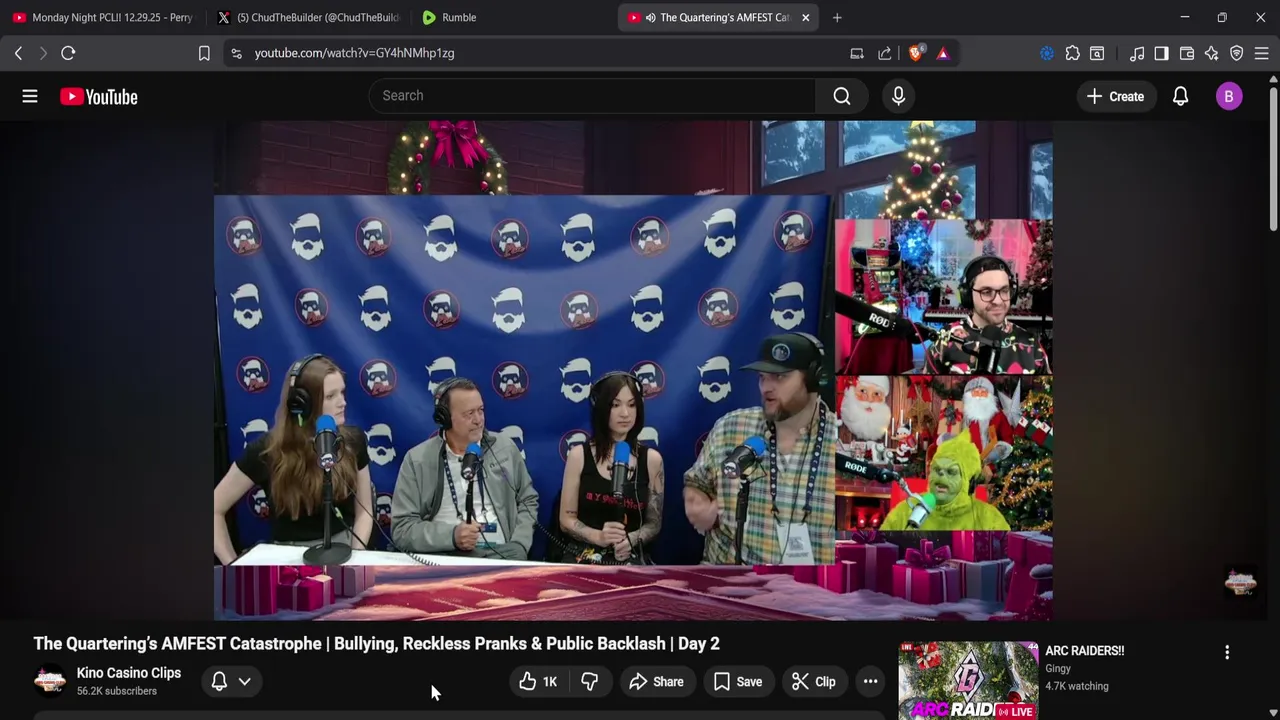Open the browser main hamburger menu

(1261, 53)
